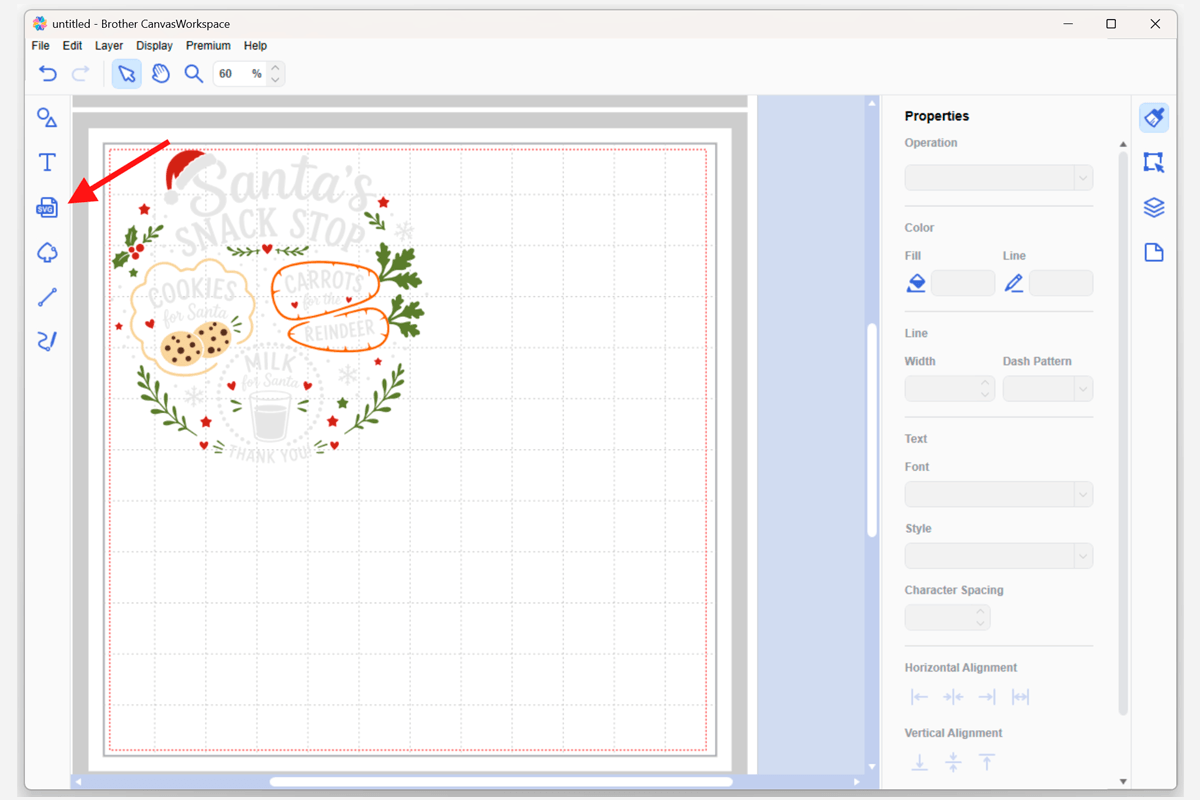Maximize the CanvasWorkspace window
The width and height of the screenshot is (1200, 800).
coord(1111,24)
